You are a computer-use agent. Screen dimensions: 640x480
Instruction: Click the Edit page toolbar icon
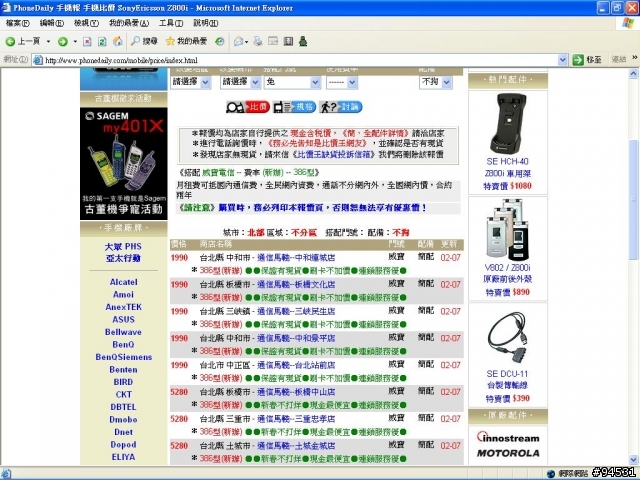pyautogui.click(x=273, y=41)
